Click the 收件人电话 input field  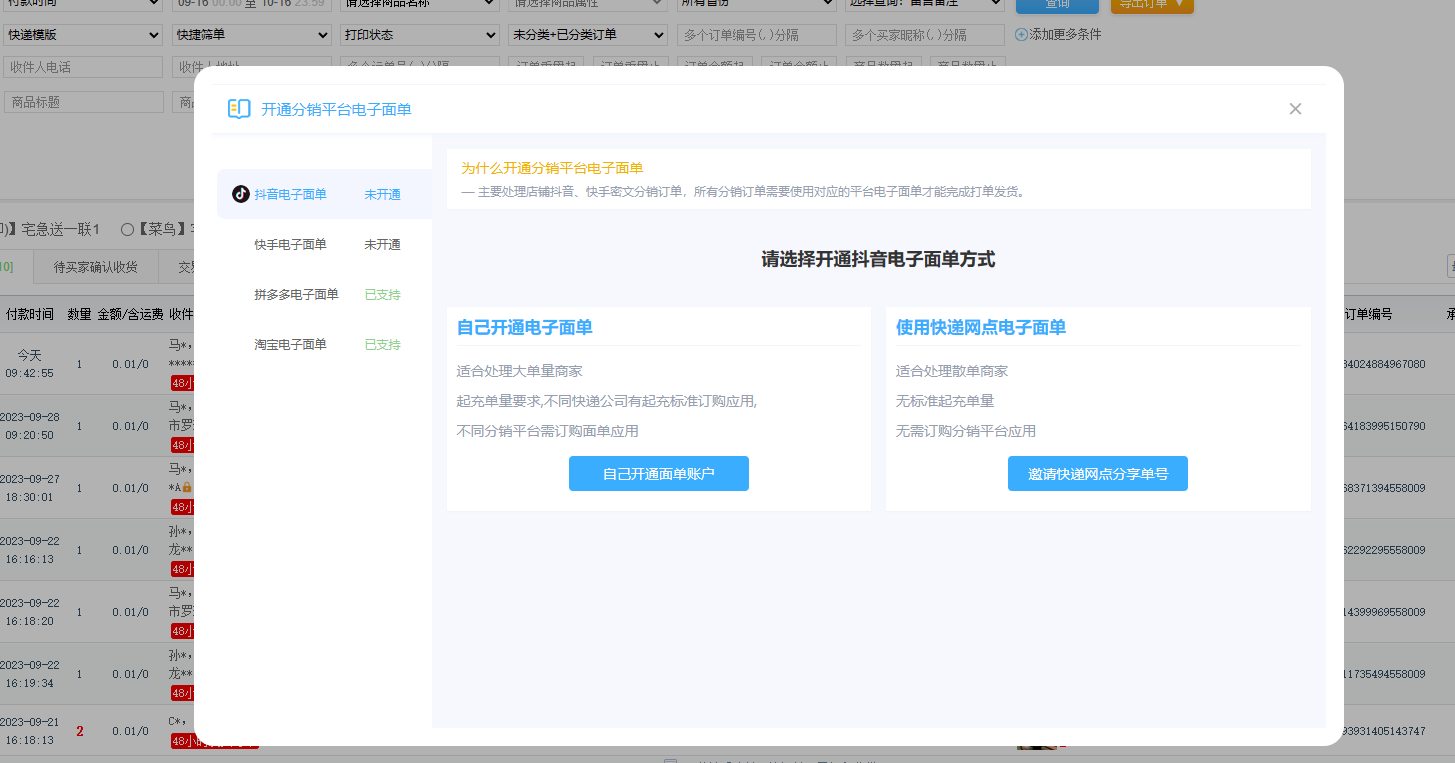(x=83, y=67)
